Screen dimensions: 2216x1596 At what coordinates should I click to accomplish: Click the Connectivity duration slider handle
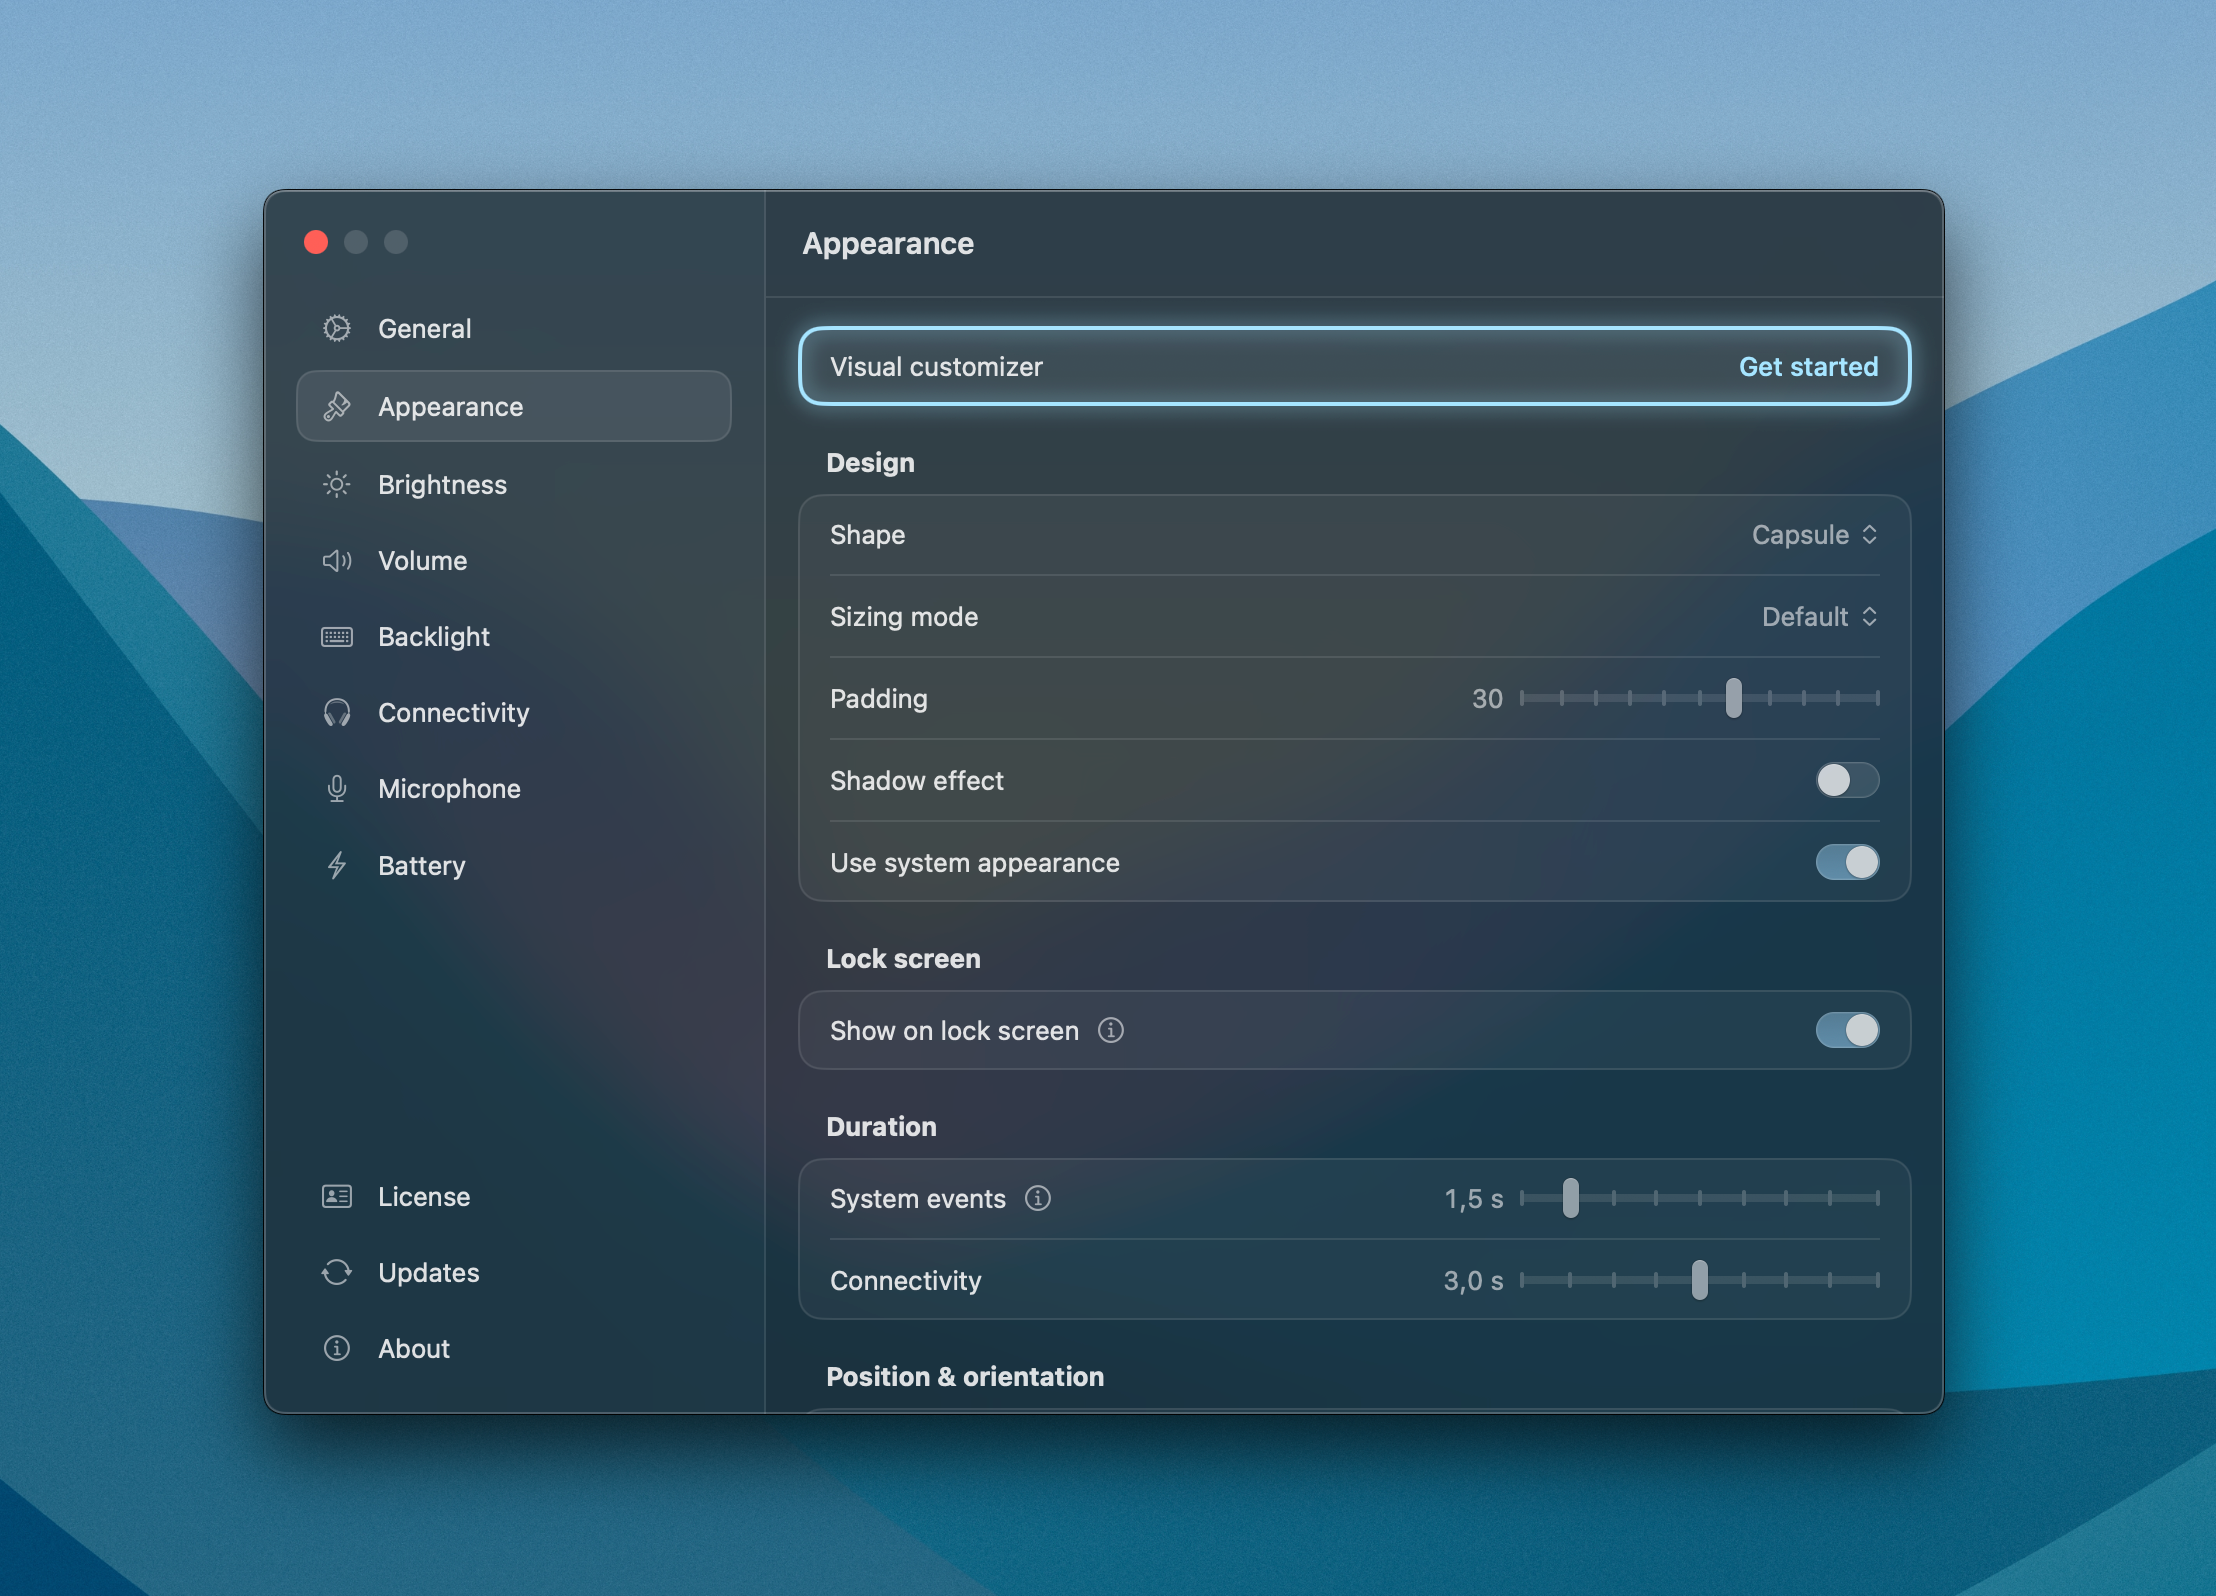pyautogui.click(x=1699, y=1280)
